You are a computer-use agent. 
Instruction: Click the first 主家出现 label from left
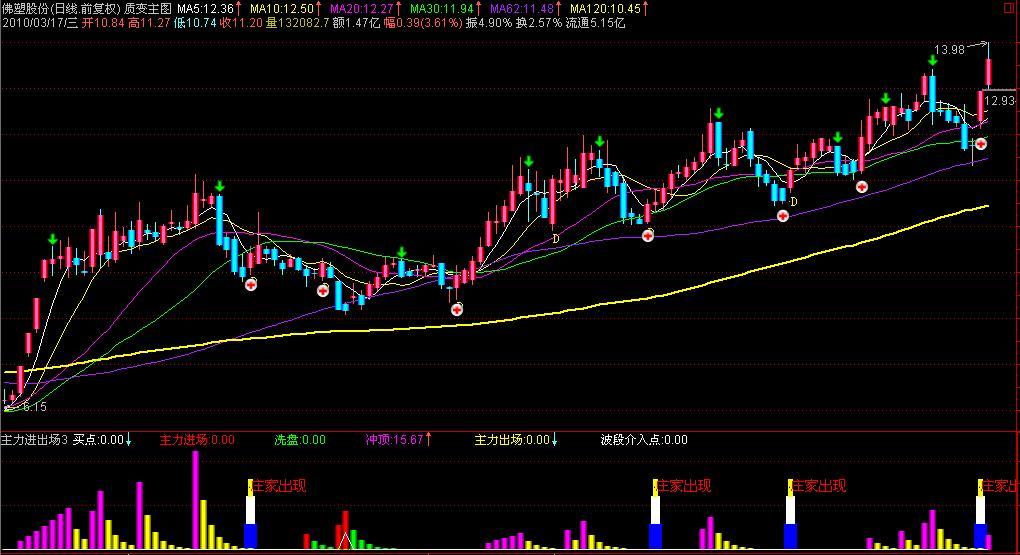click(279, 486)
